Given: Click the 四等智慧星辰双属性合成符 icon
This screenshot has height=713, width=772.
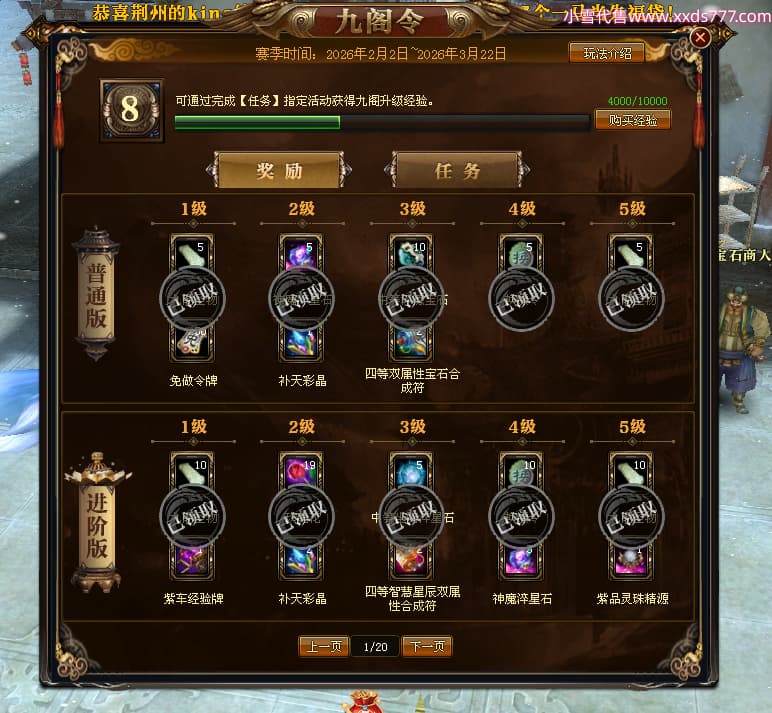Looking at the screenshot, I should (x=412, y=561).
